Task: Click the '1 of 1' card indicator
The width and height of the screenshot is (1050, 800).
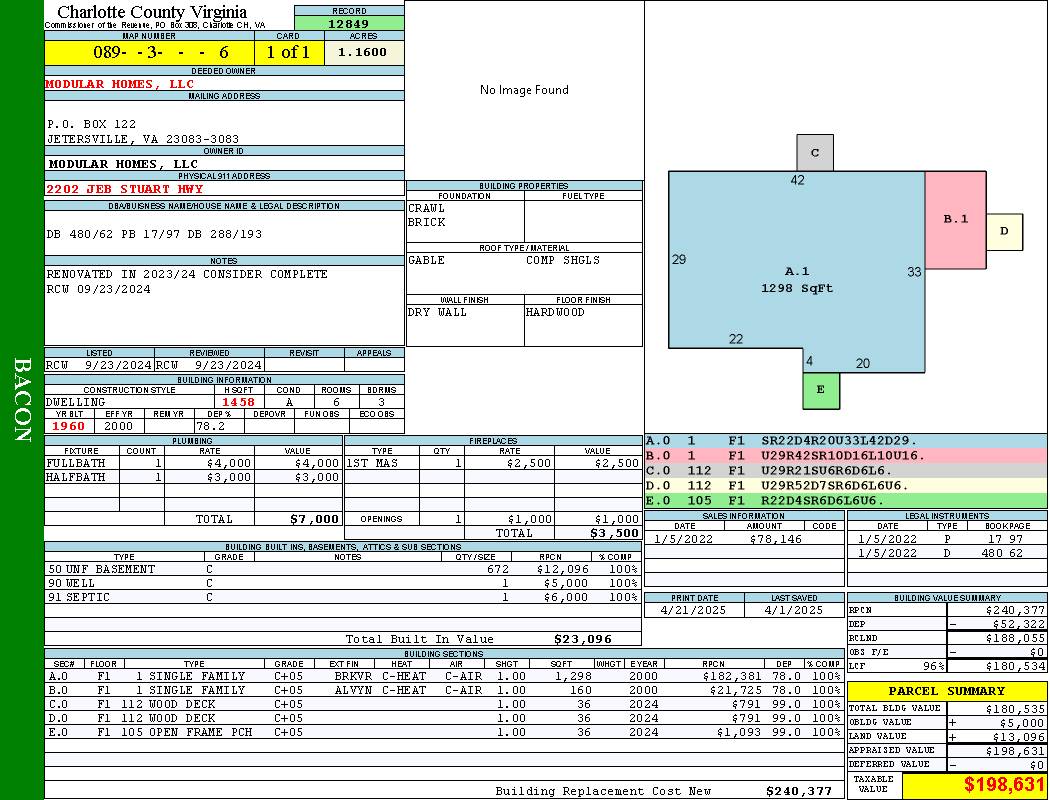Action: [288, 52]
